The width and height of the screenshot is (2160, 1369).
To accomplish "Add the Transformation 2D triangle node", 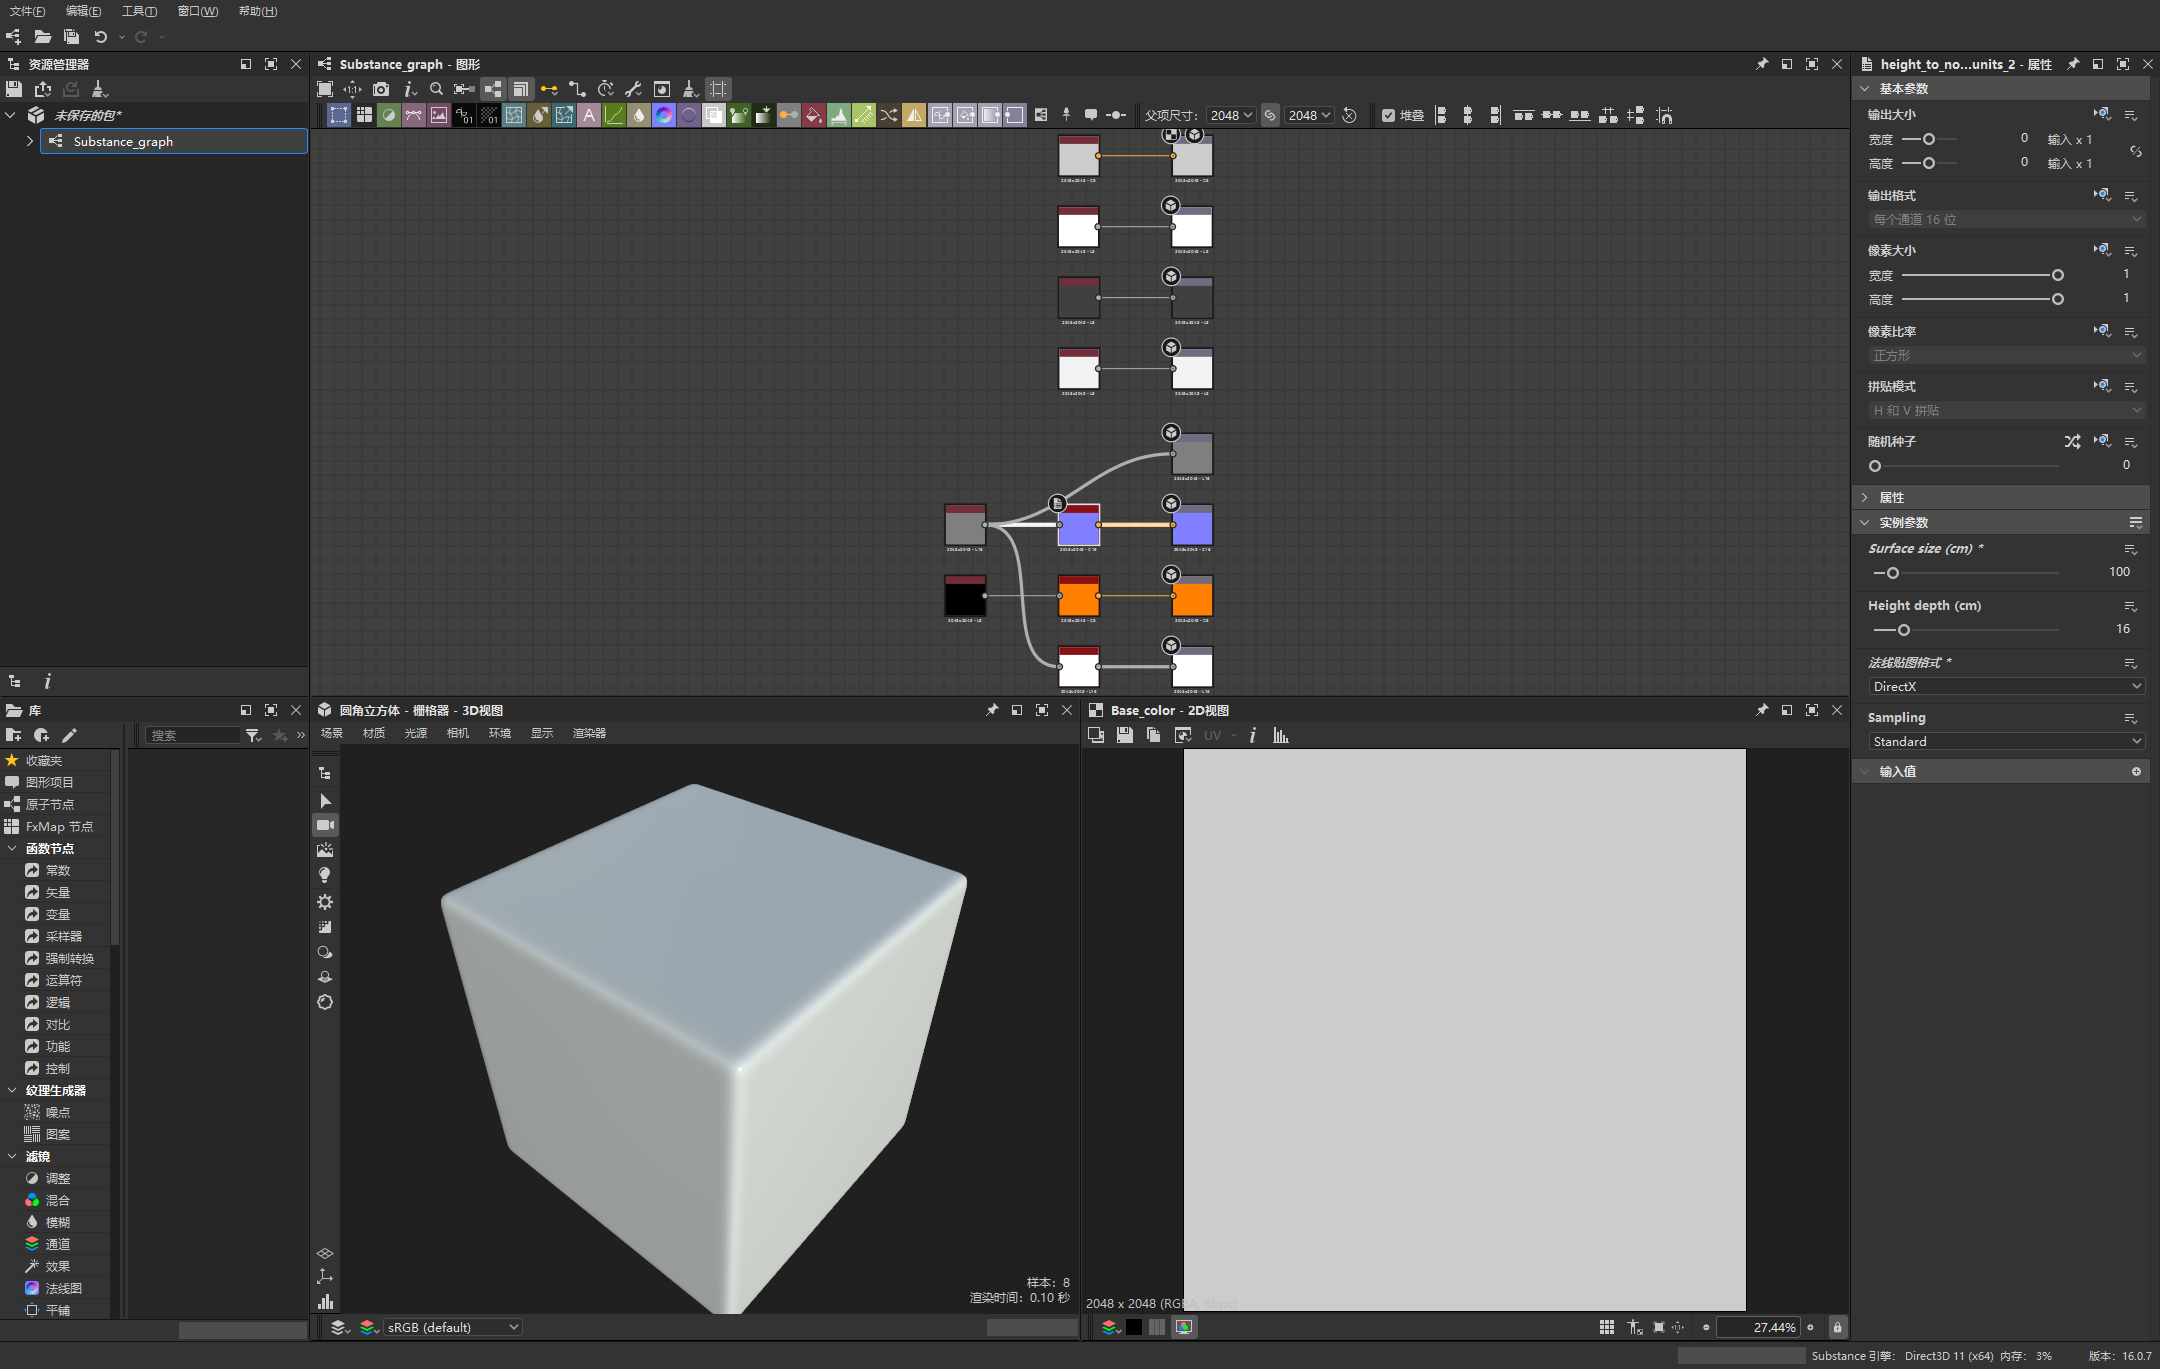I will pyautogui.click(x=914, y=115).
